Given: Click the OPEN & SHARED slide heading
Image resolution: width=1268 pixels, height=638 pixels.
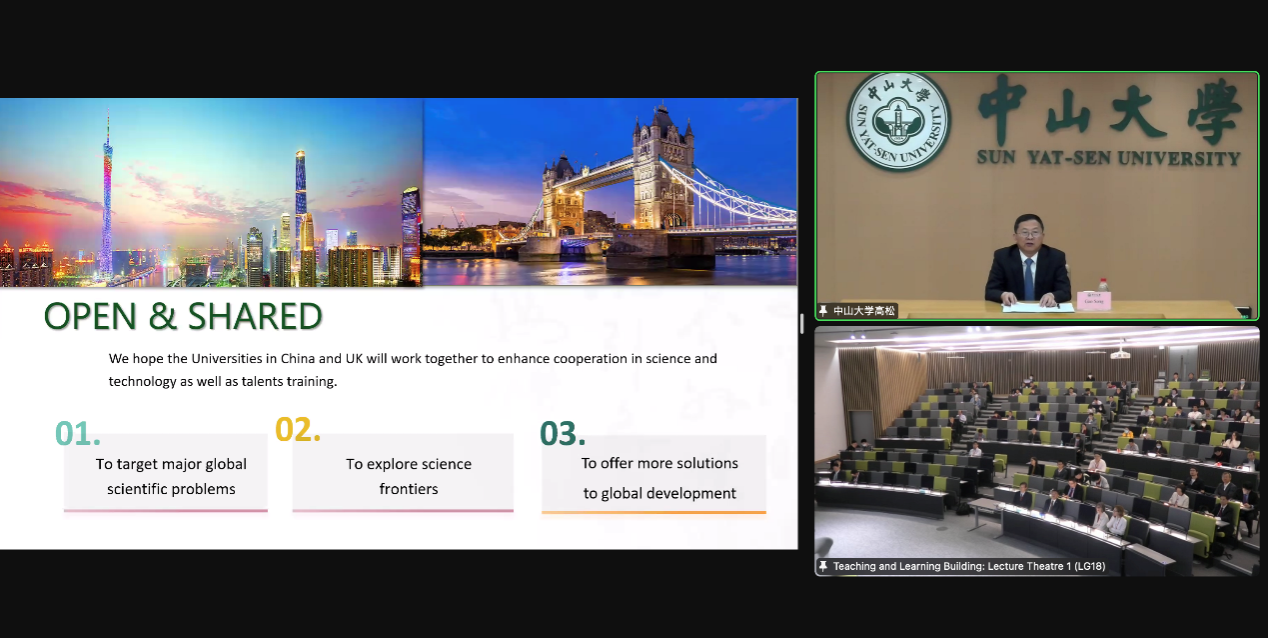Looking at the screenshot, I should tap(183, 316).
